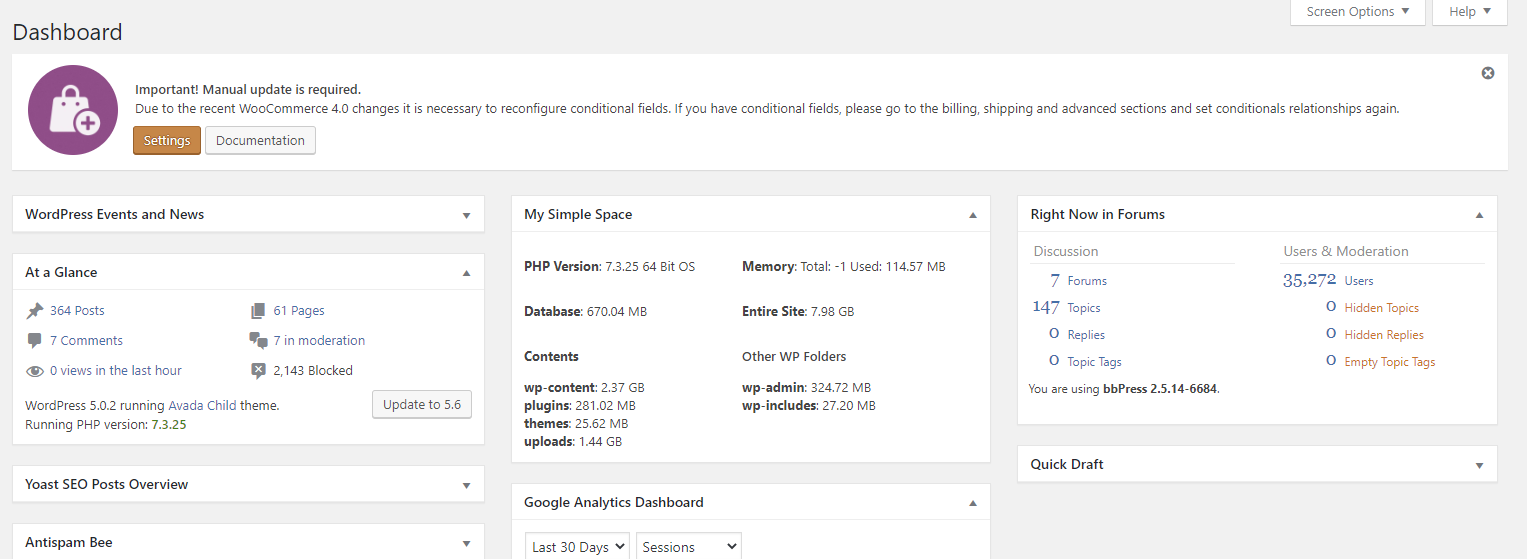The height and width of the screenshot is (559, 1527).
Task: Dismiss the manual update notice
Action: [x=1488, y=73]
